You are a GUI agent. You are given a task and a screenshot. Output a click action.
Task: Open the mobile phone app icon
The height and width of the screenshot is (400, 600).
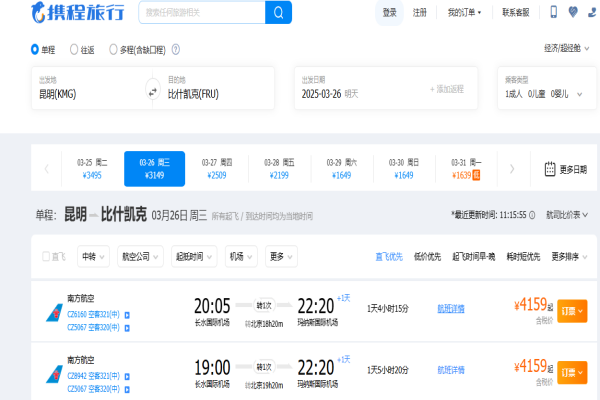[x=553, y=12]
